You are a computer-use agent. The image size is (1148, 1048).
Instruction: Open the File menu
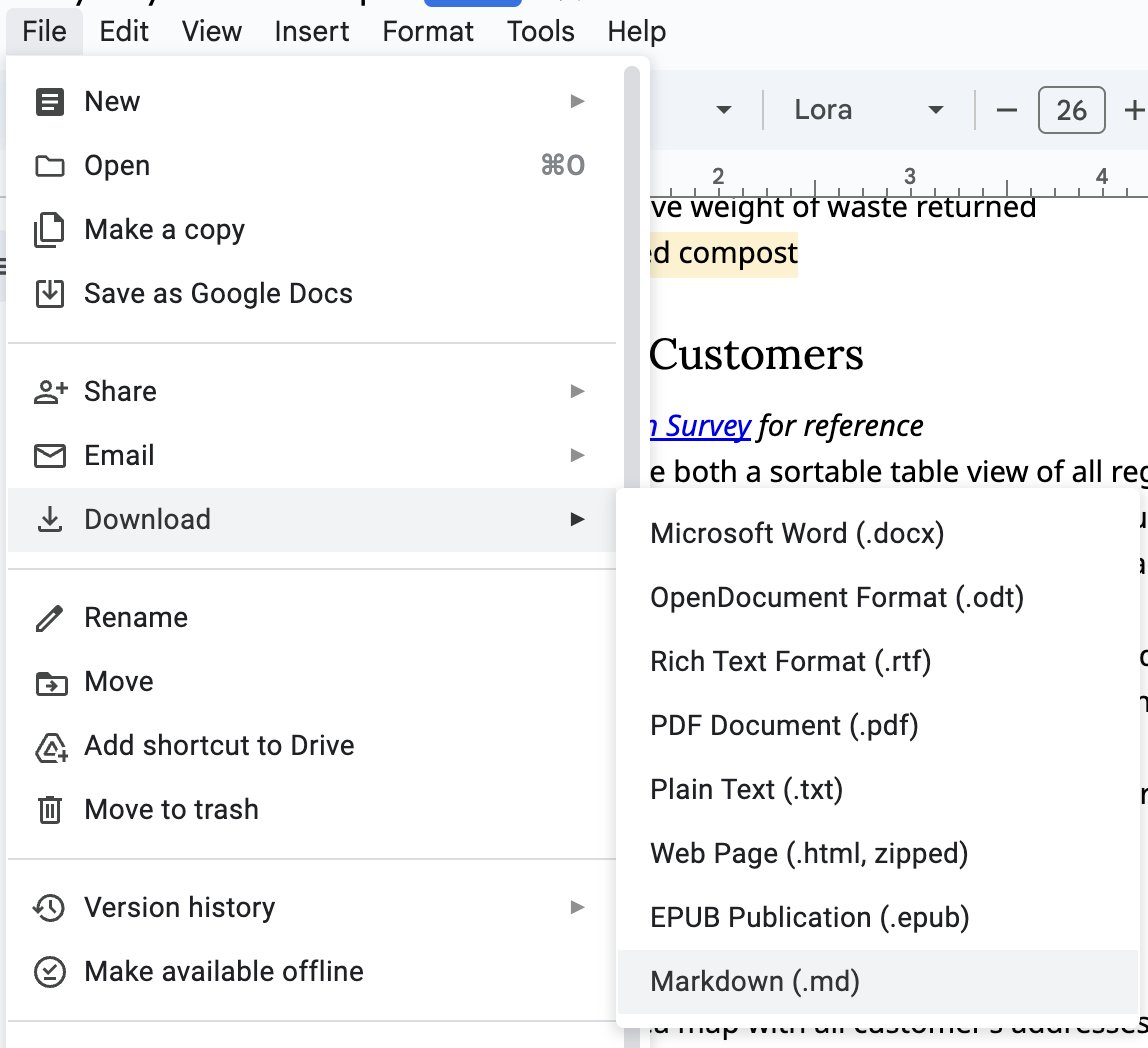click(44, 31)
